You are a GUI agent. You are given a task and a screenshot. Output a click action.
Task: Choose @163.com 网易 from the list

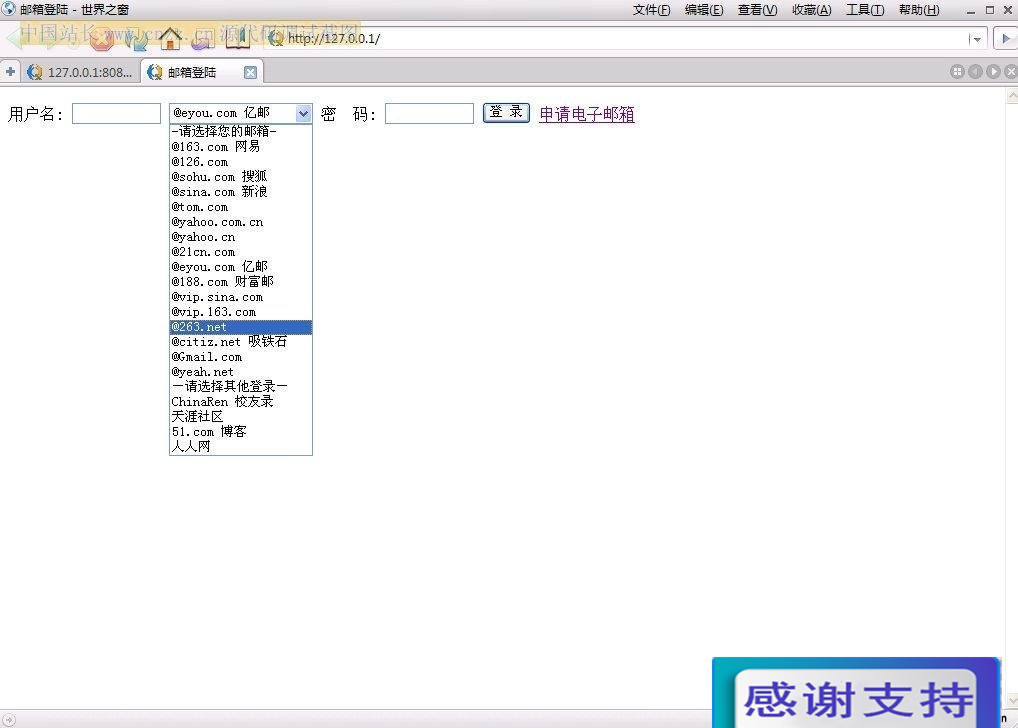pos(241,147)
